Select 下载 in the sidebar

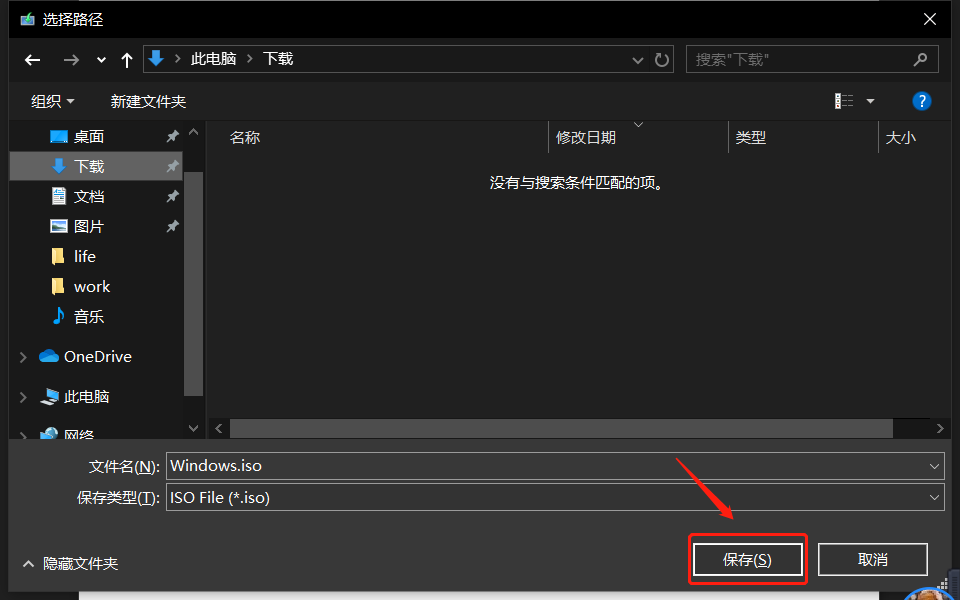(x=96, y=166)
